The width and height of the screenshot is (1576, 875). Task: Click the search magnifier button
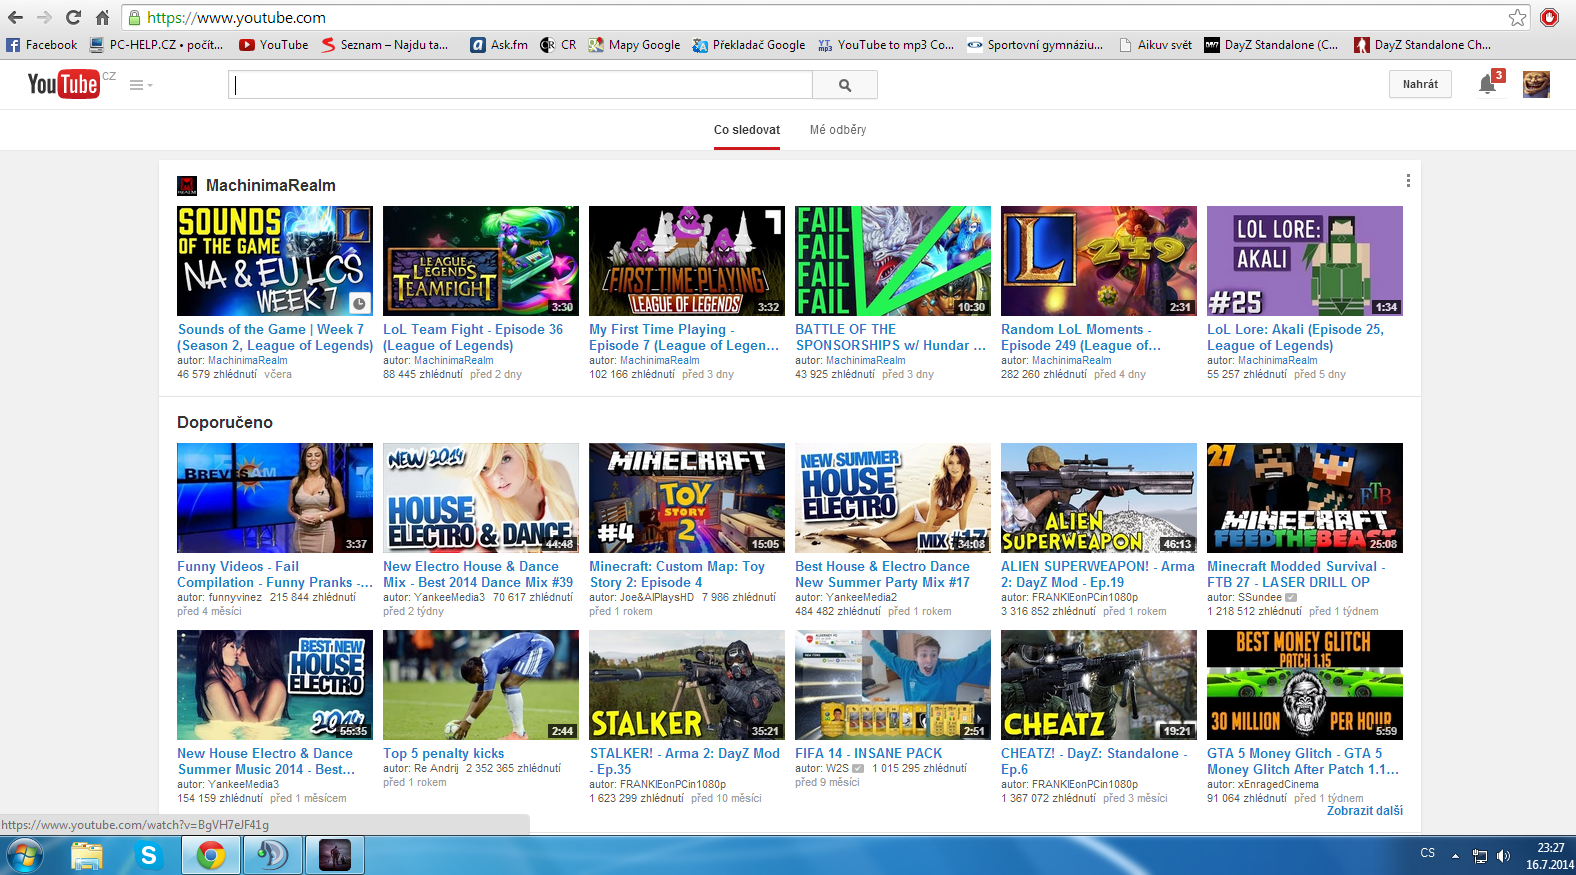tap(845, 85)
